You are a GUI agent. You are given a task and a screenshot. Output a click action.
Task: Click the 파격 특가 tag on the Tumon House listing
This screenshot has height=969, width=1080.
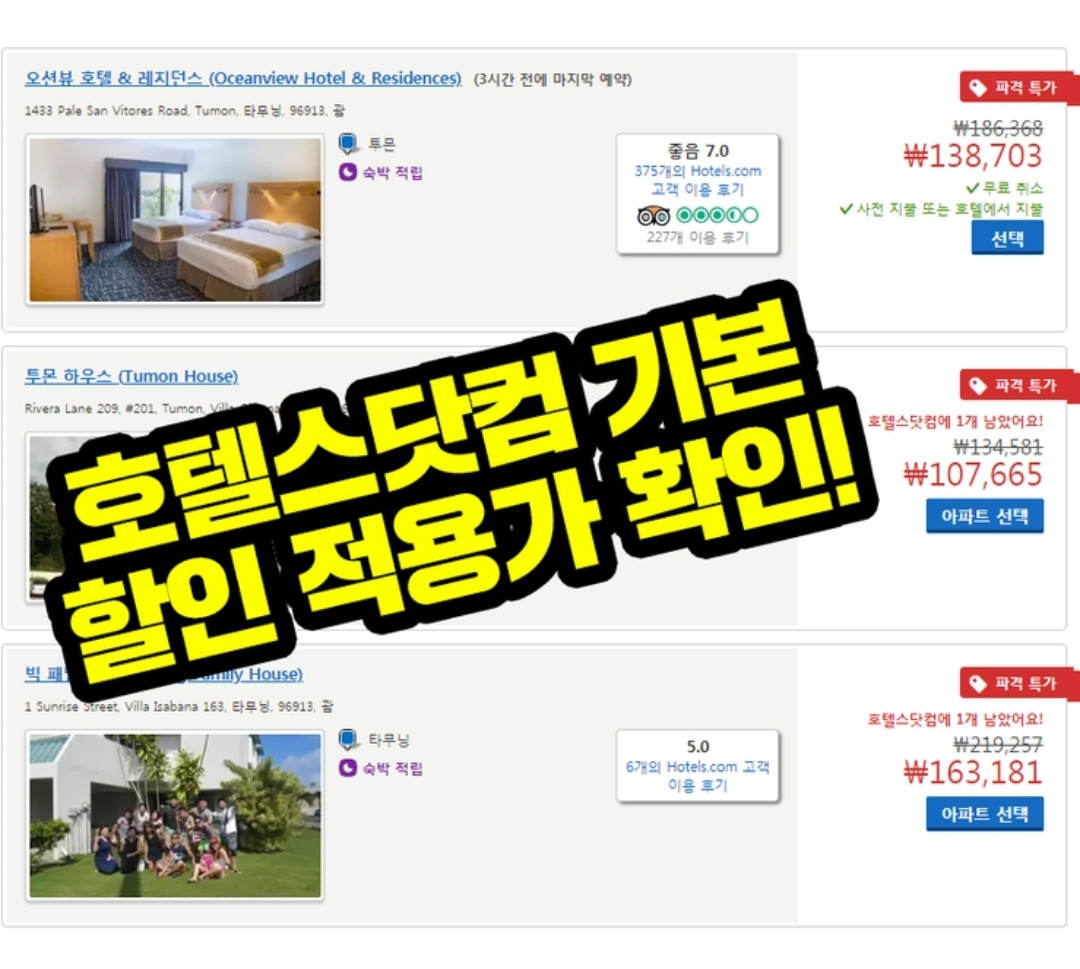coord(1017,386)
